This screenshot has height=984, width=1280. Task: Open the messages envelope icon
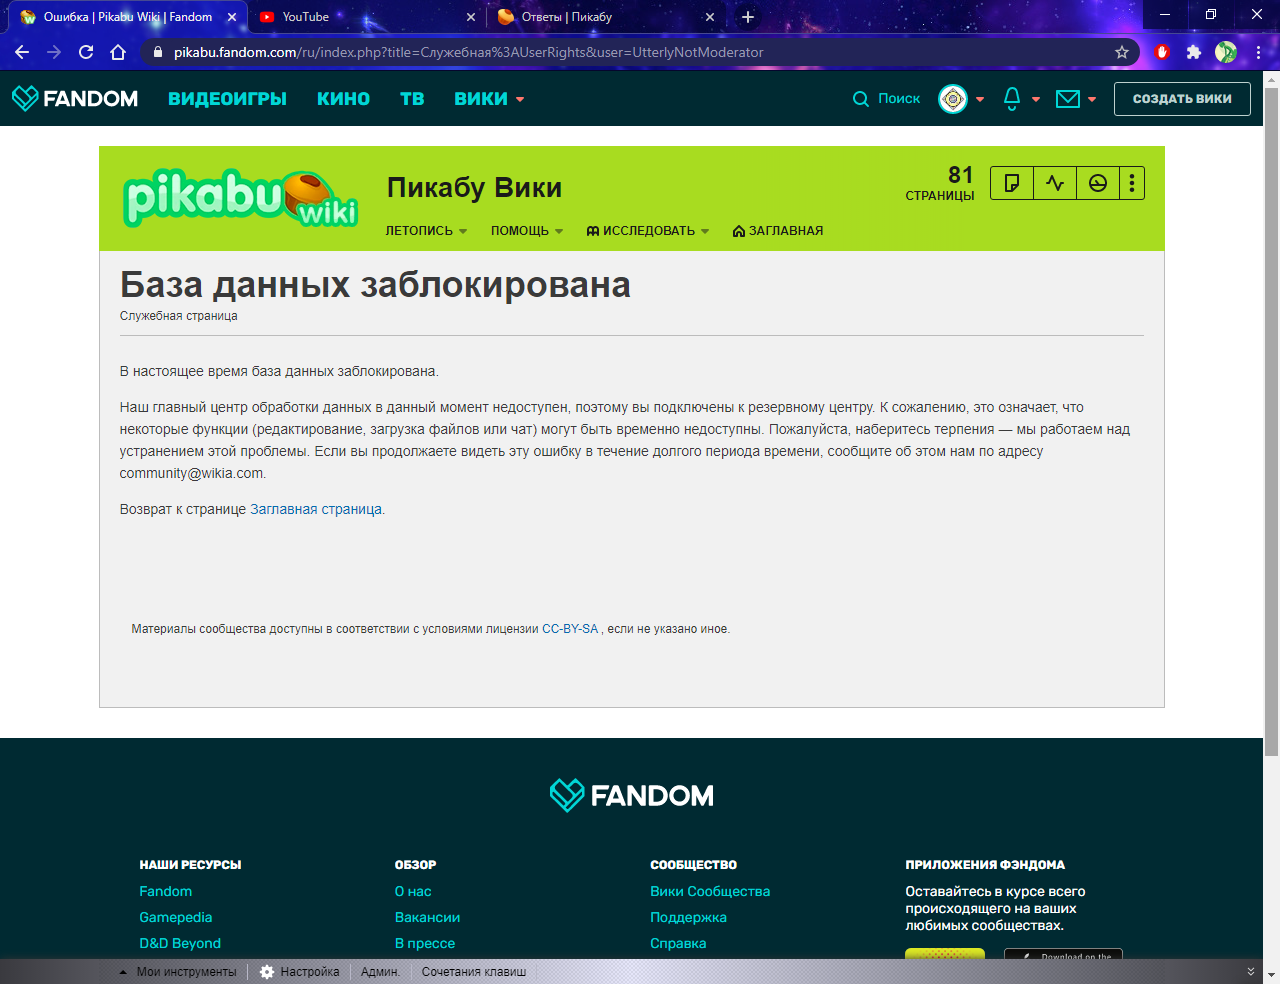1068,99
